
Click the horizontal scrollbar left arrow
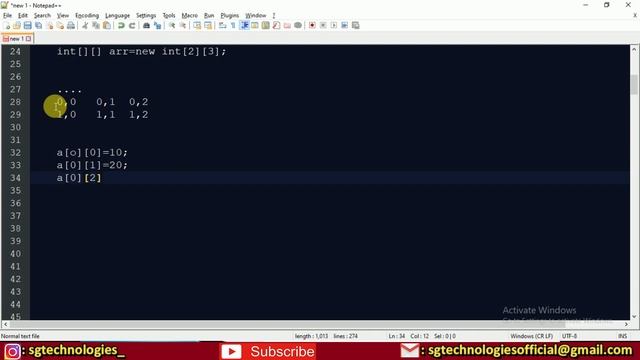pyautogui.click(x=5, y=324)
